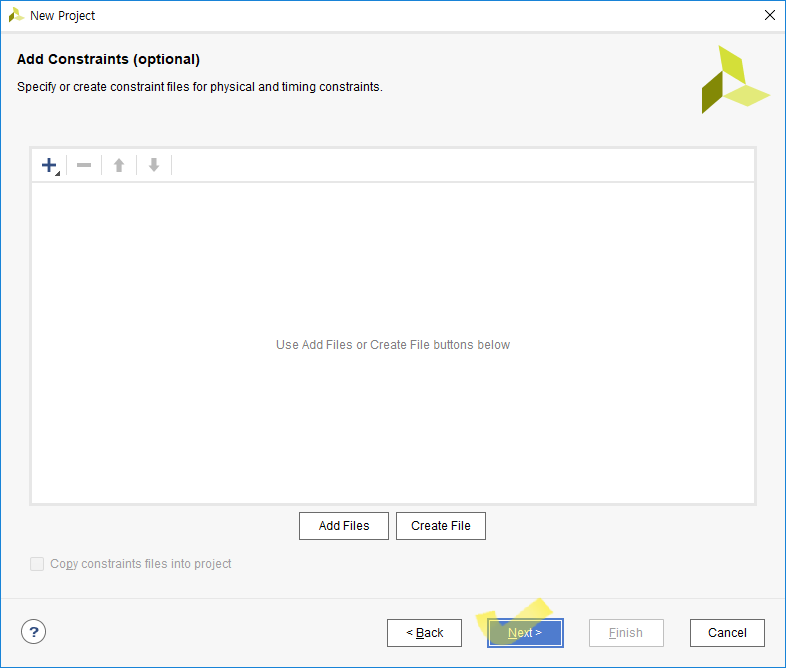The image size is (786, 668).
Task: Click the Create File button
Action: [x=441, y=526]
